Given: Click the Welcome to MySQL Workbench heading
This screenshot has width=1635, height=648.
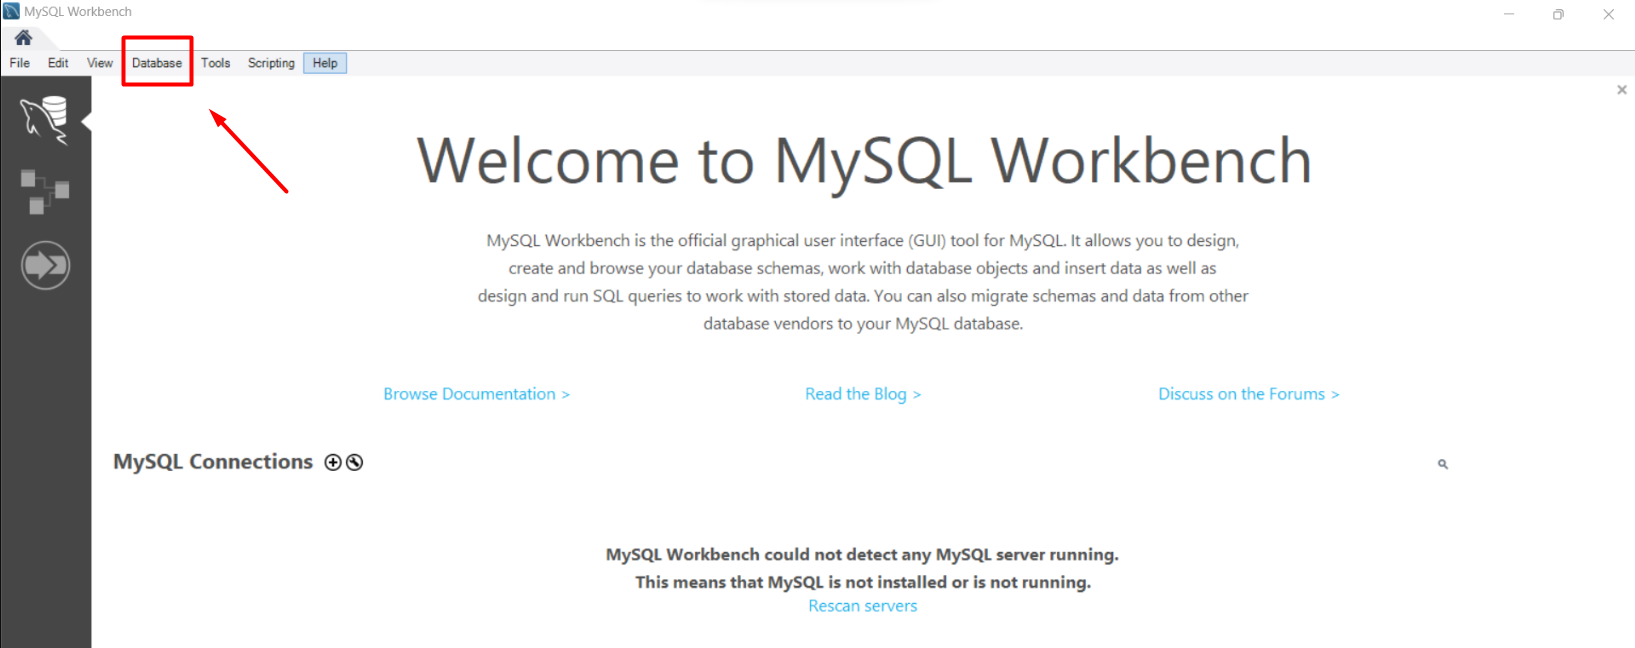Looking at the screenshot, I should click(x=864, y=161).
